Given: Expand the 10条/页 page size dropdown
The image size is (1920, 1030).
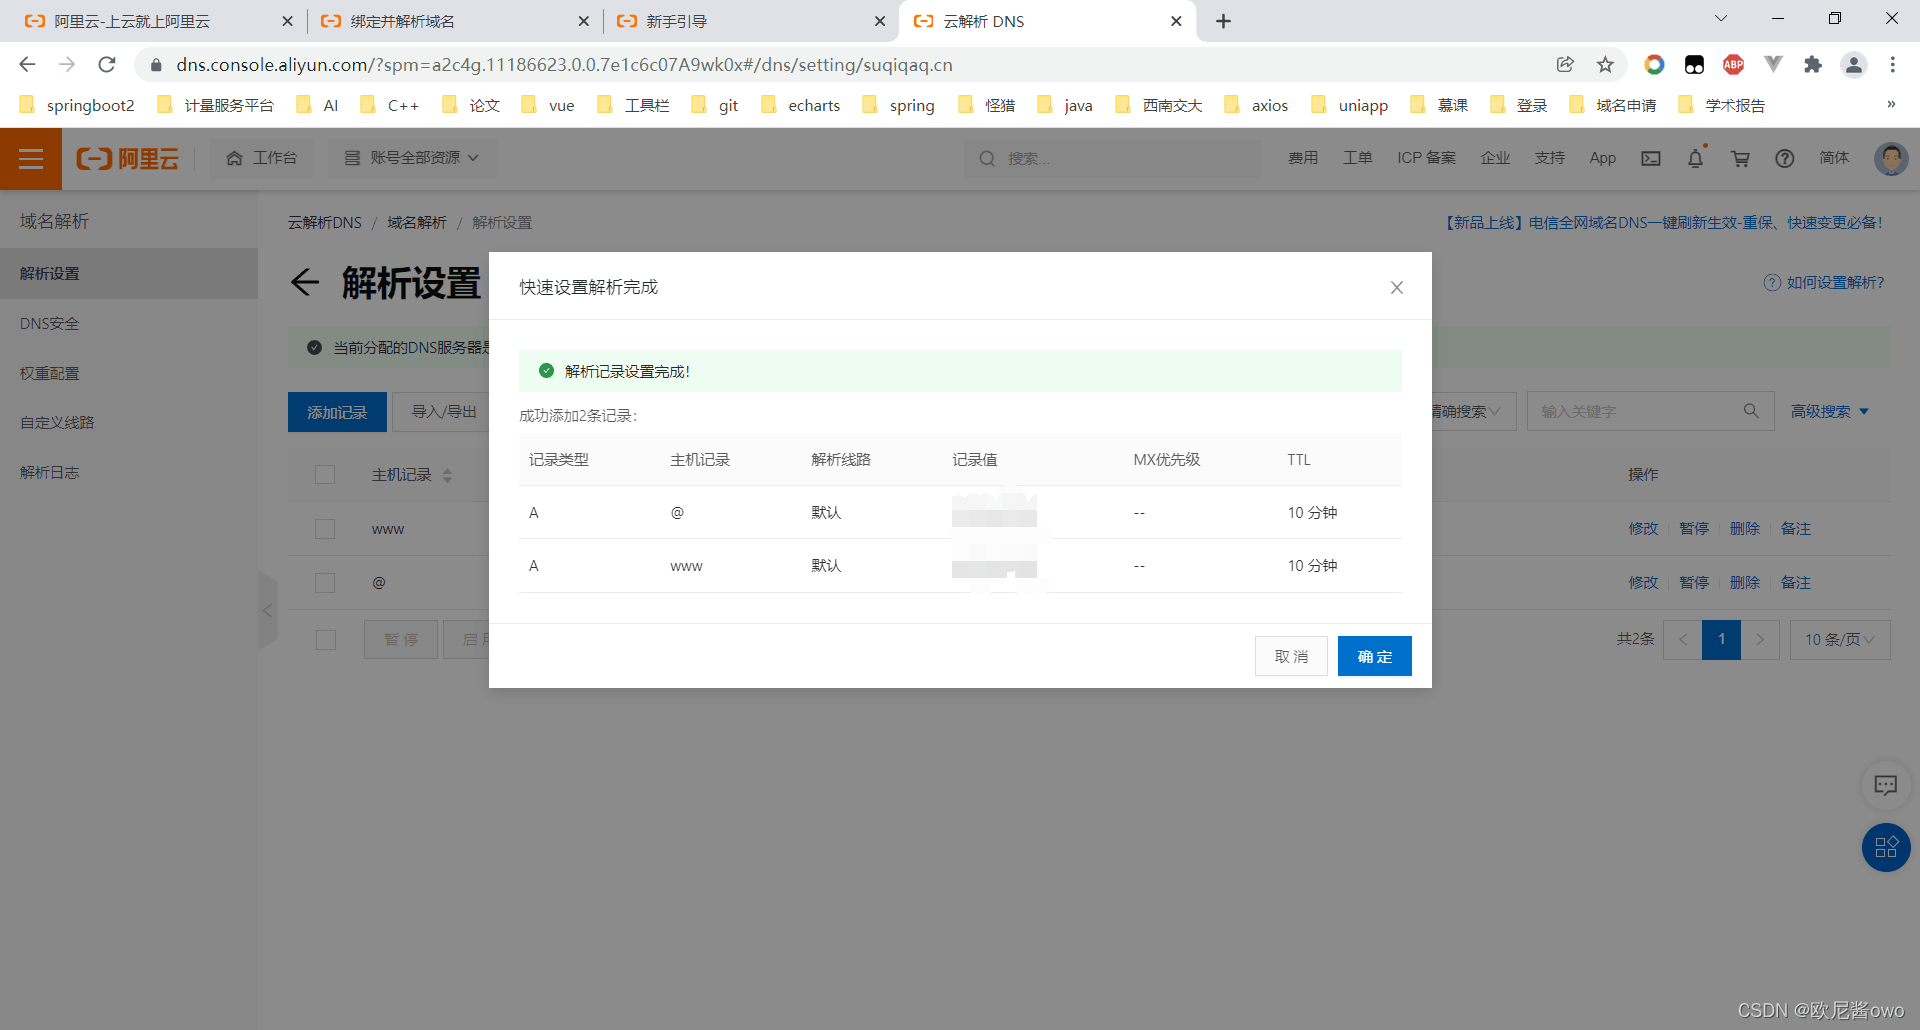Looking at the screenshot, I should (x=1839, y=639).
